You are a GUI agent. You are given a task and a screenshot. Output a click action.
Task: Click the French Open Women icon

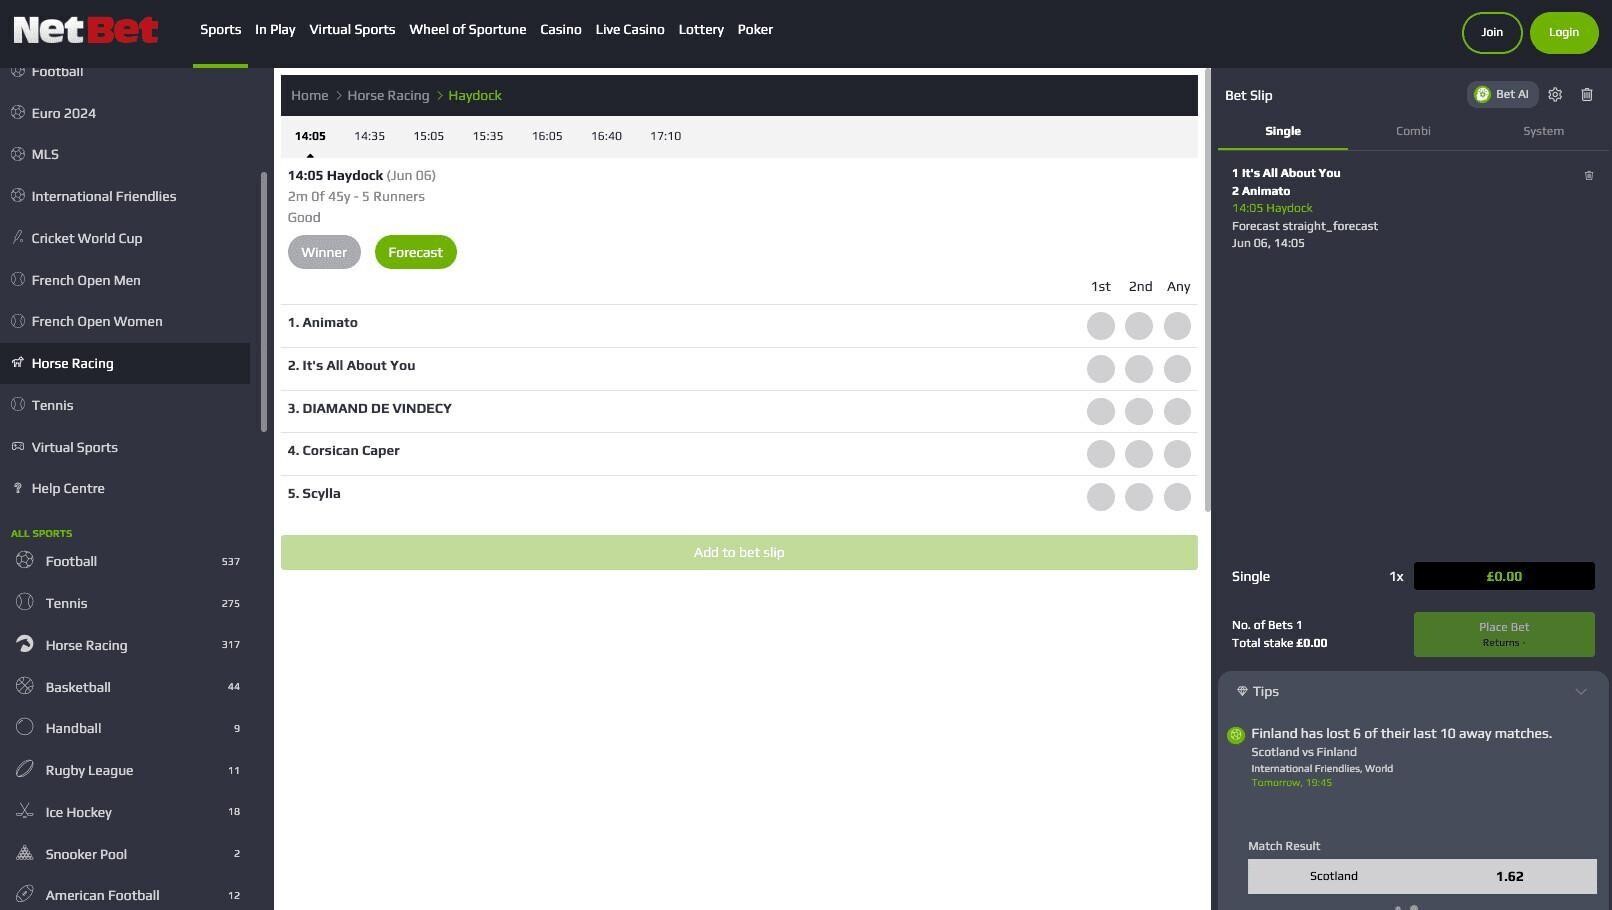[18, 321]
